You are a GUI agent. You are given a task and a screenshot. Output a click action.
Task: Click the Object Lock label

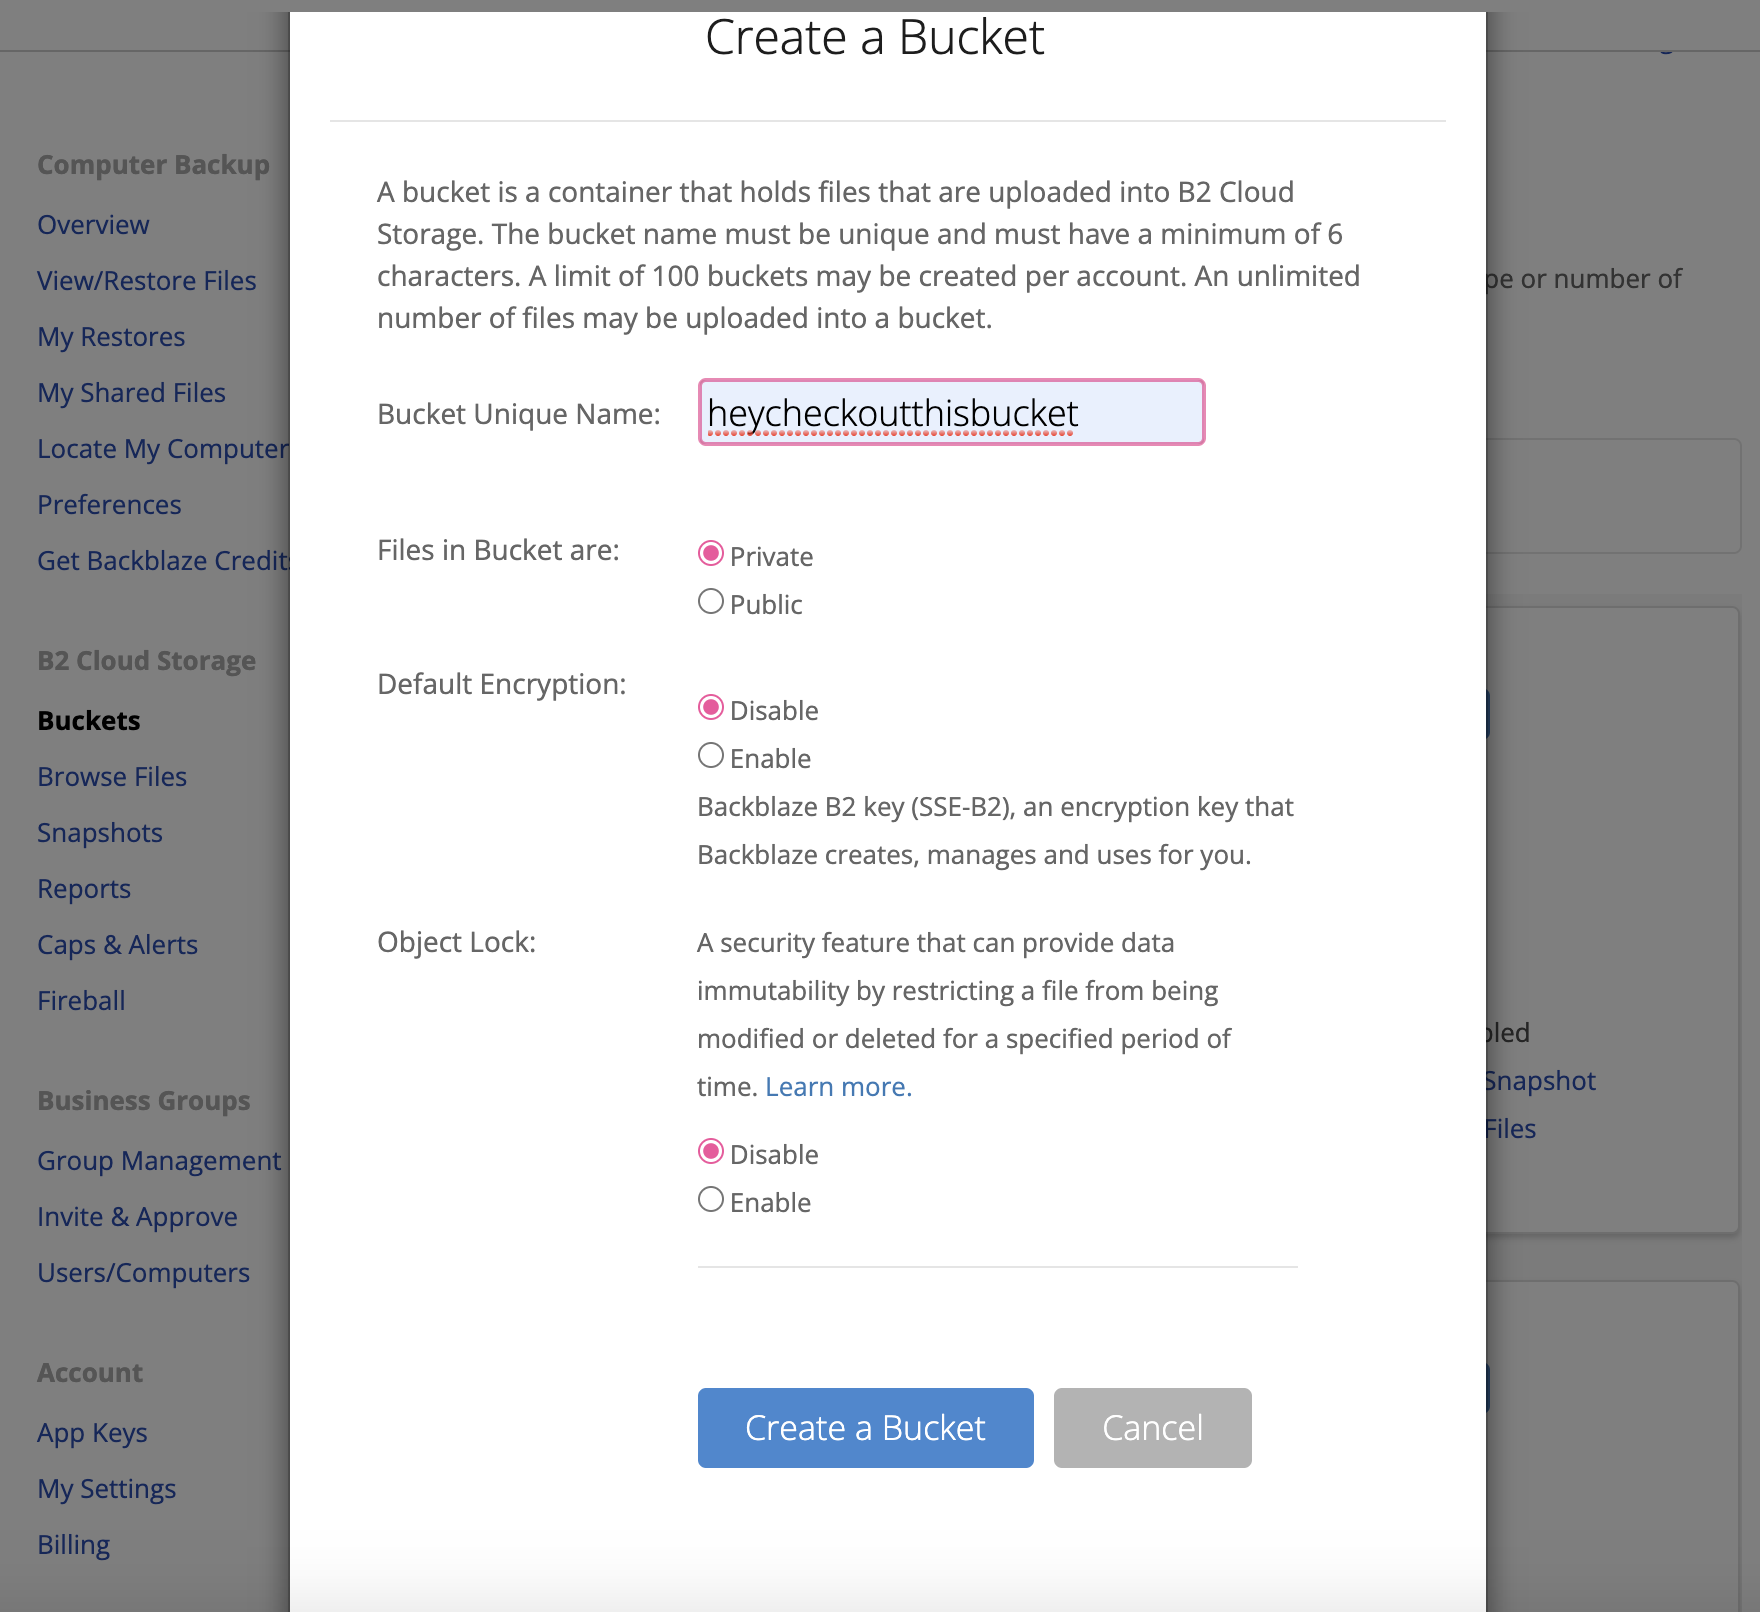457,942
